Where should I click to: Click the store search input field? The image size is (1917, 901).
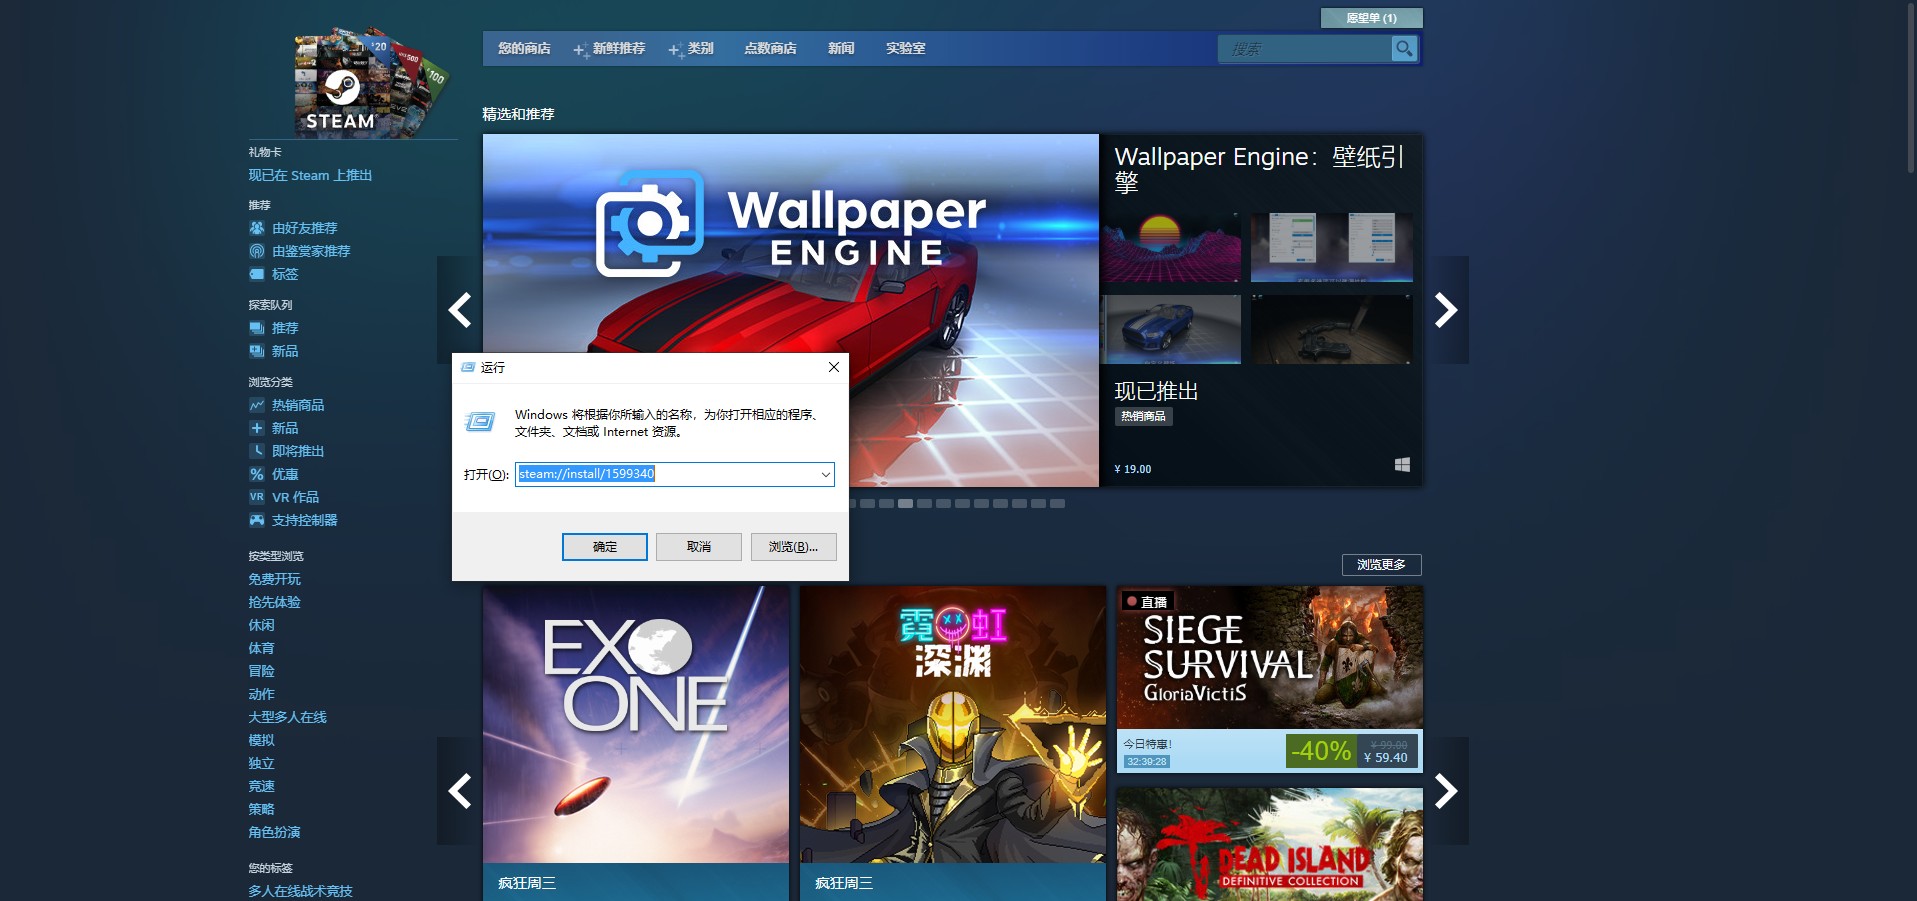tap(1305, 48)
